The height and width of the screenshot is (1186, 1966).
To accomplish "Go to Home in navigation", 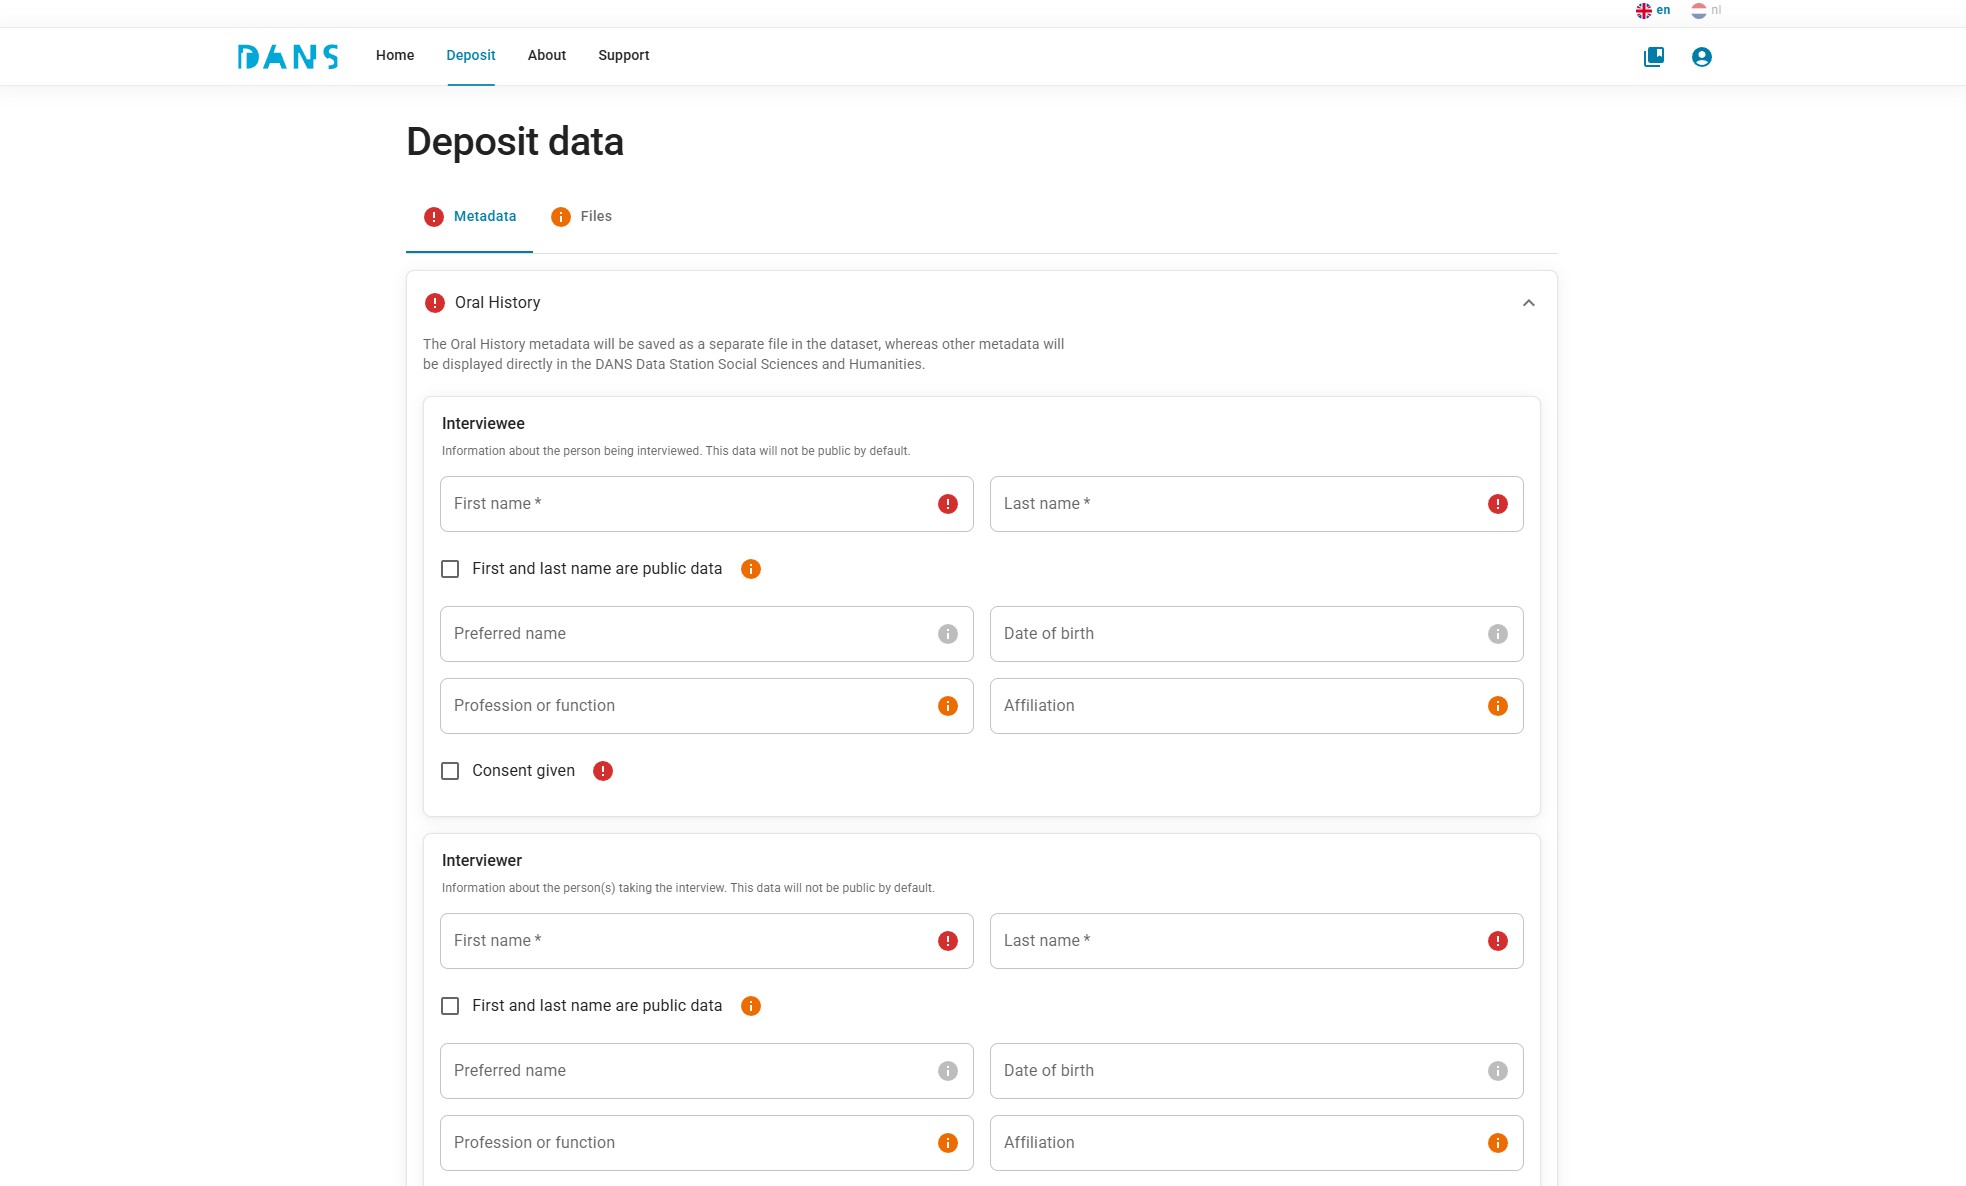I will [395, 56].
